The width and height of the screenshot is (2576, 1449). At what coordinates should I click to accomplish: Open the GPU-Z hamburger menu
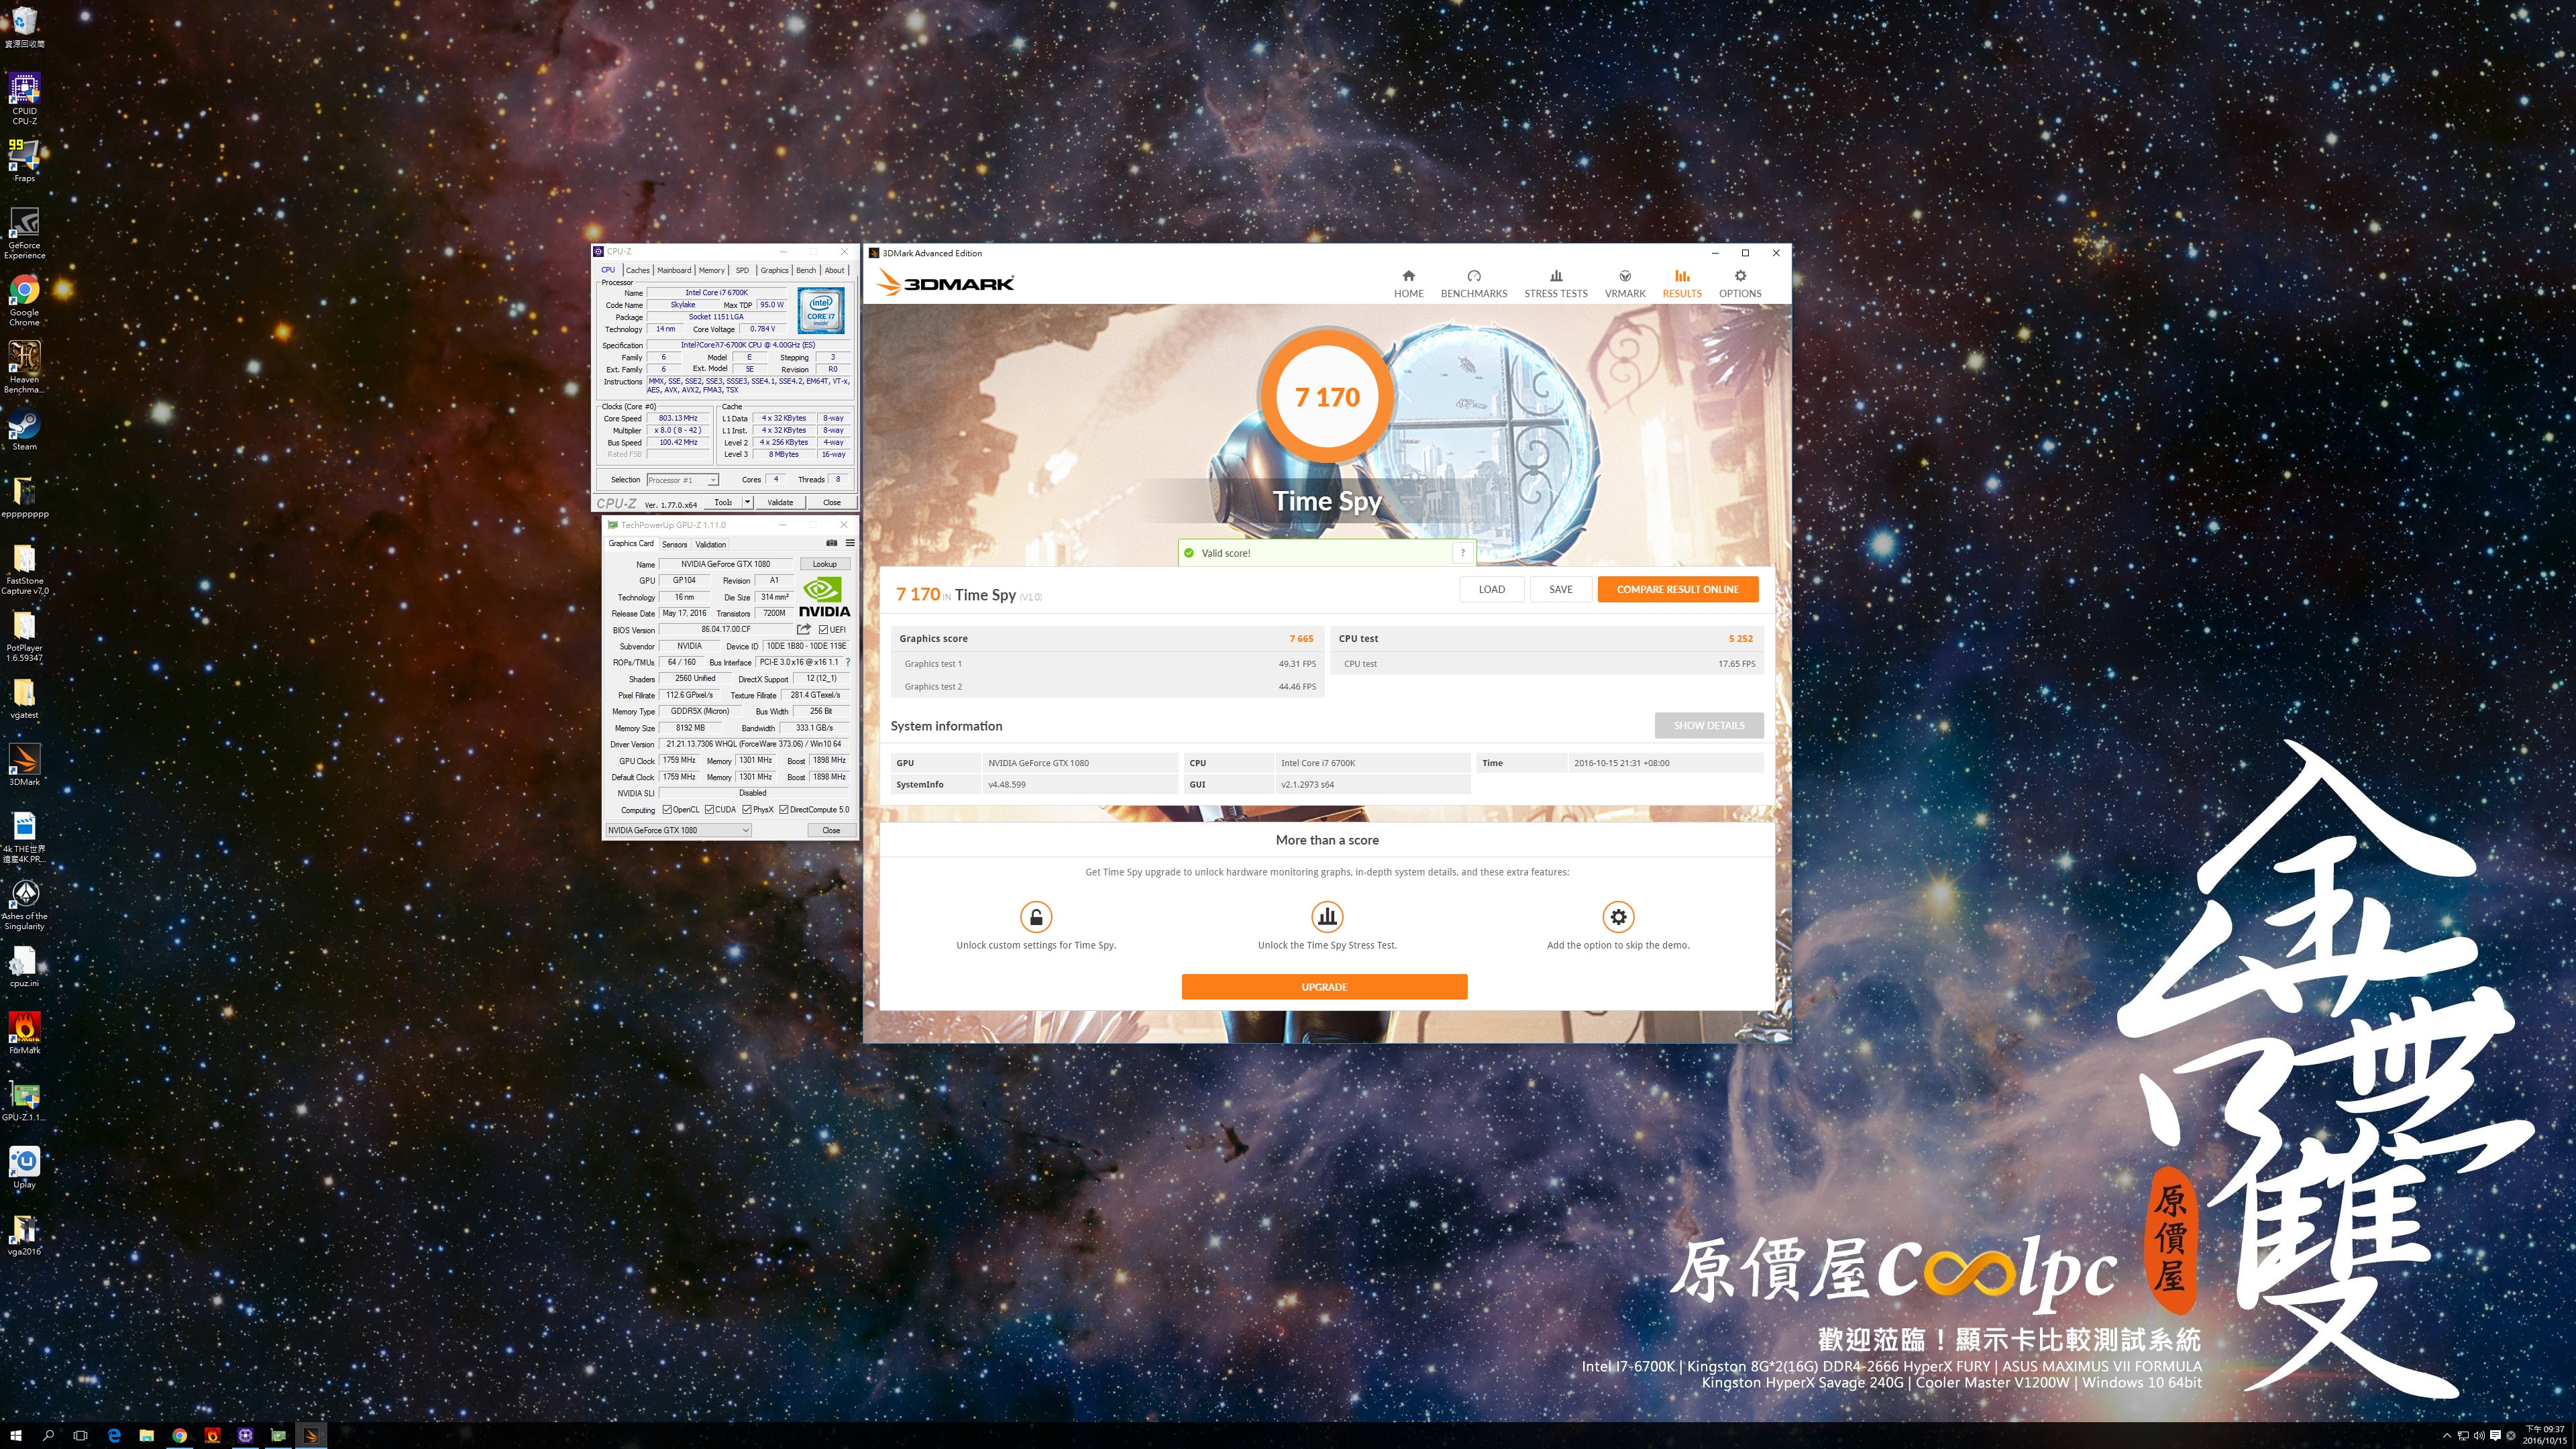tap(850, 543)
